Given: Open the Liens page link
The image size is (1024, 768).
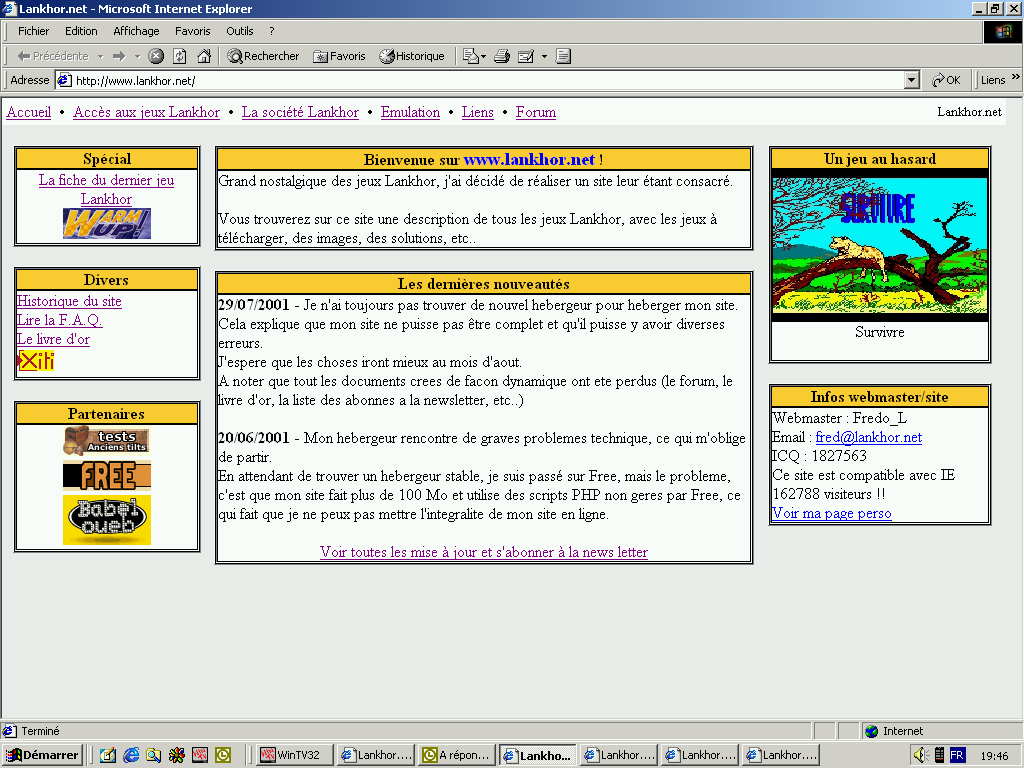Looking at the screenshot, I should point(477,112).
